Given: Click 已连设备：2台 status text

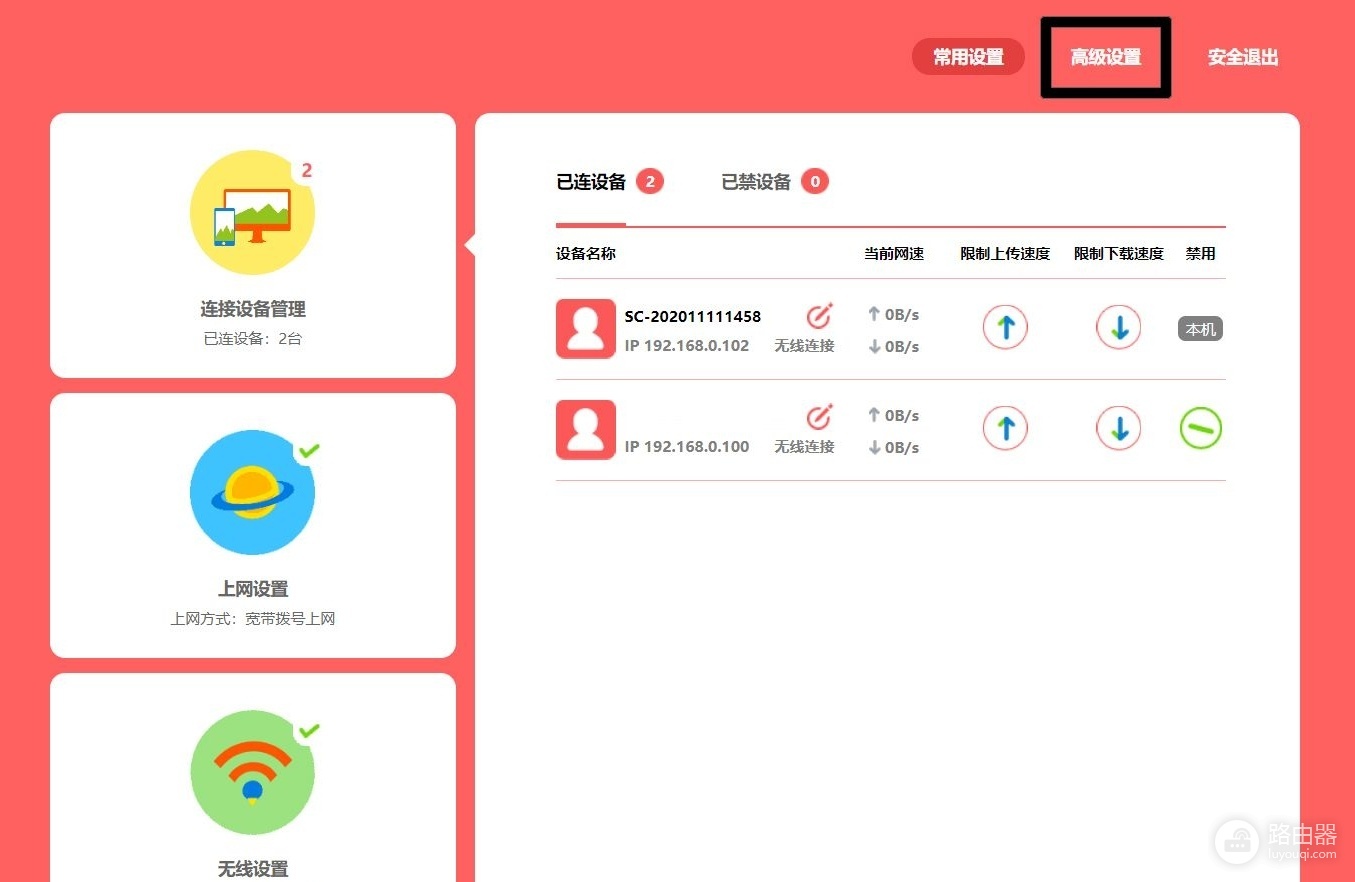Looking at the screenshot, I should coord(253,339).
